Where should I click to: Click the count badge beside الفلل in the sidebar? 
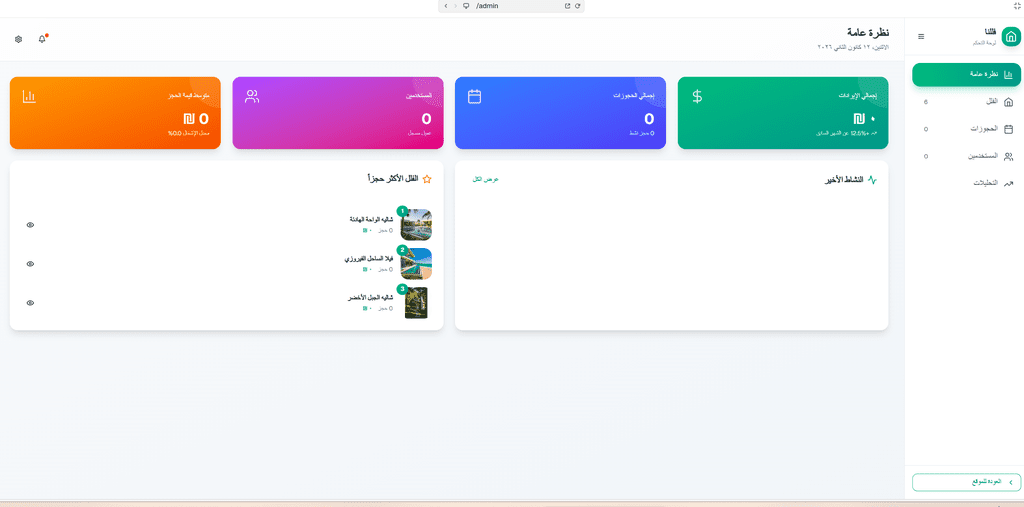(x=925, y=102)
